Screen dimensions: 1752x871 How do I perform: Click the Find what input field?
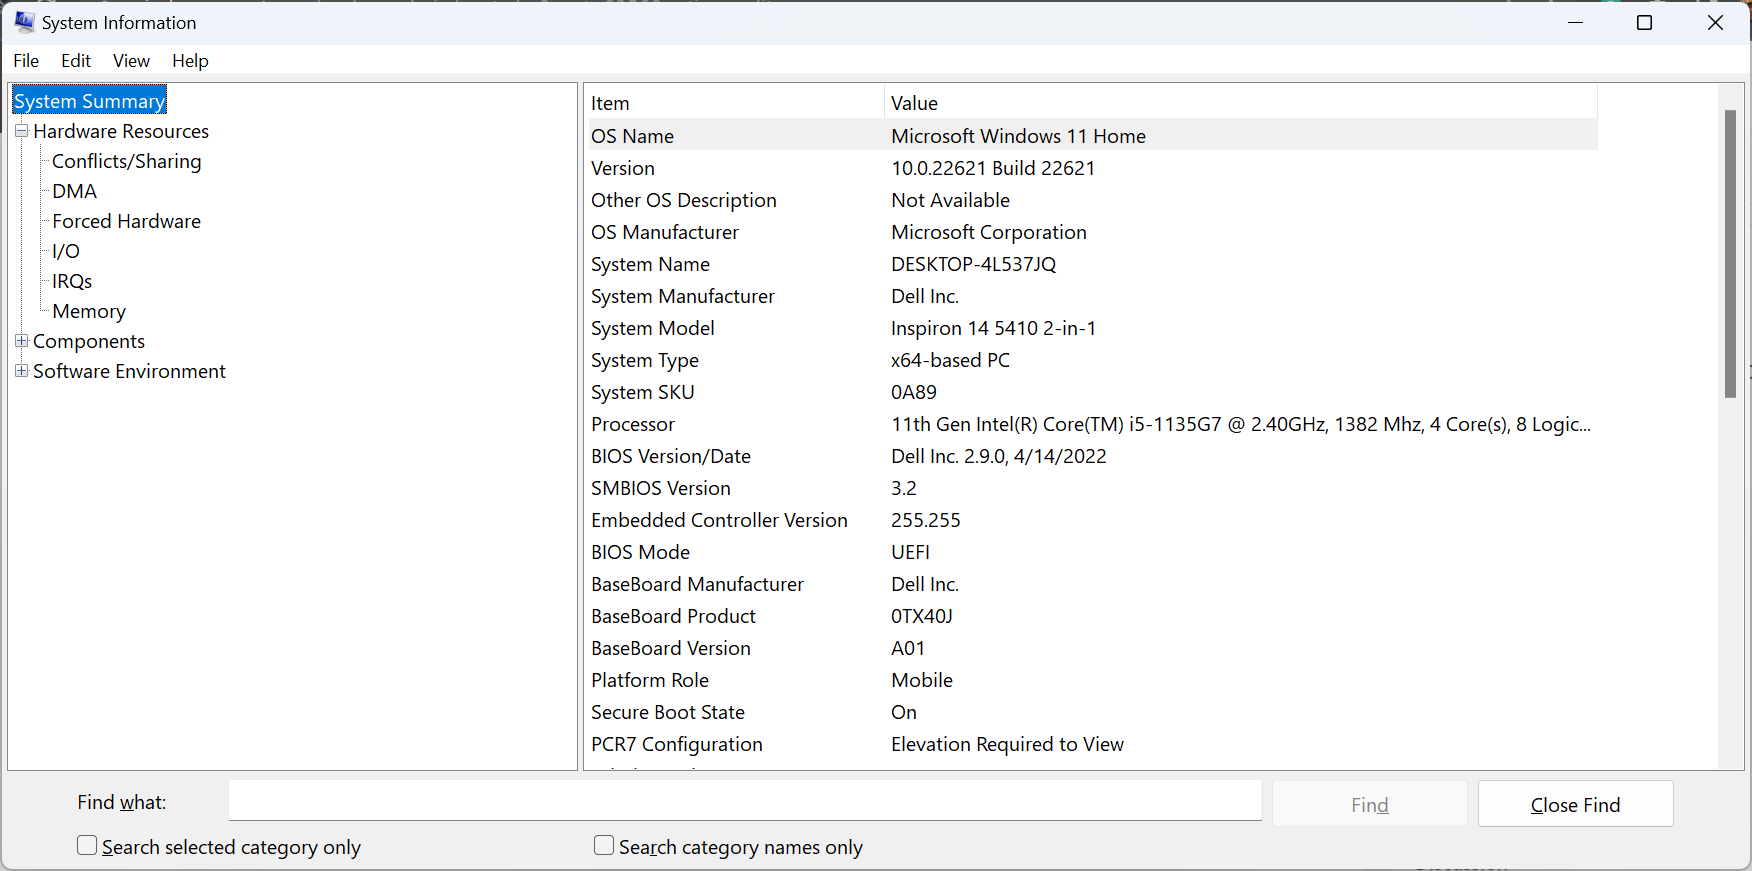tap(745, 802)
